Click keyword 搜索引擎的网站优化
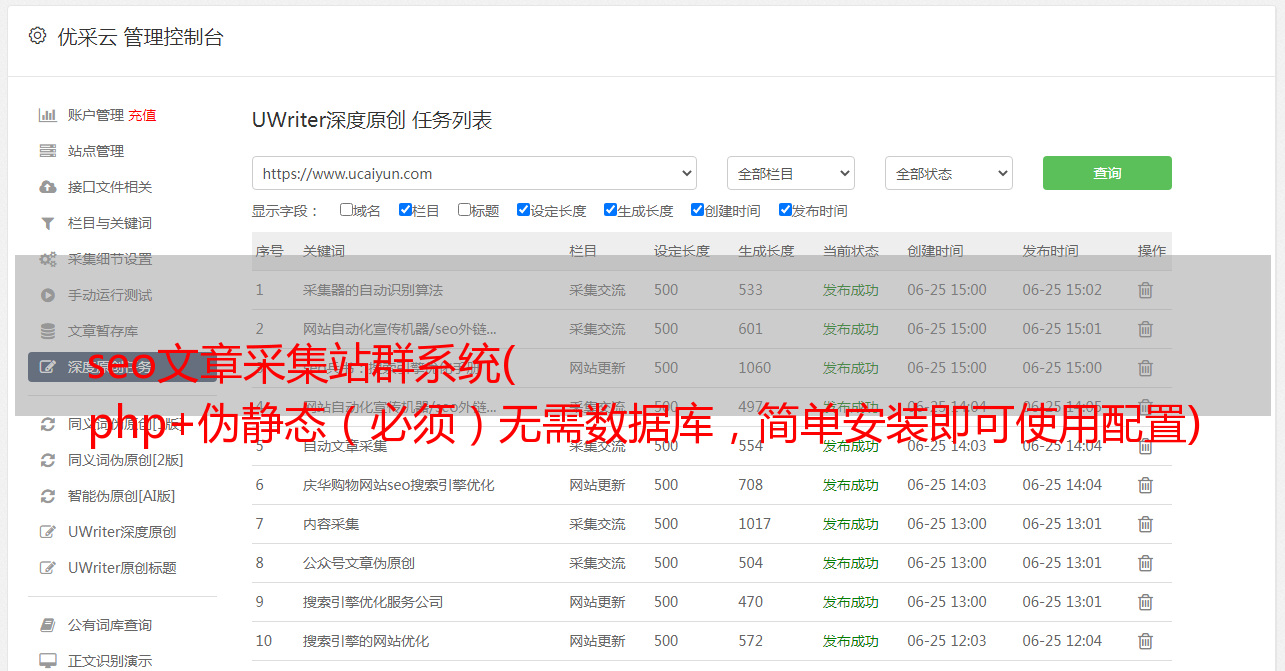 pos(366,641)
